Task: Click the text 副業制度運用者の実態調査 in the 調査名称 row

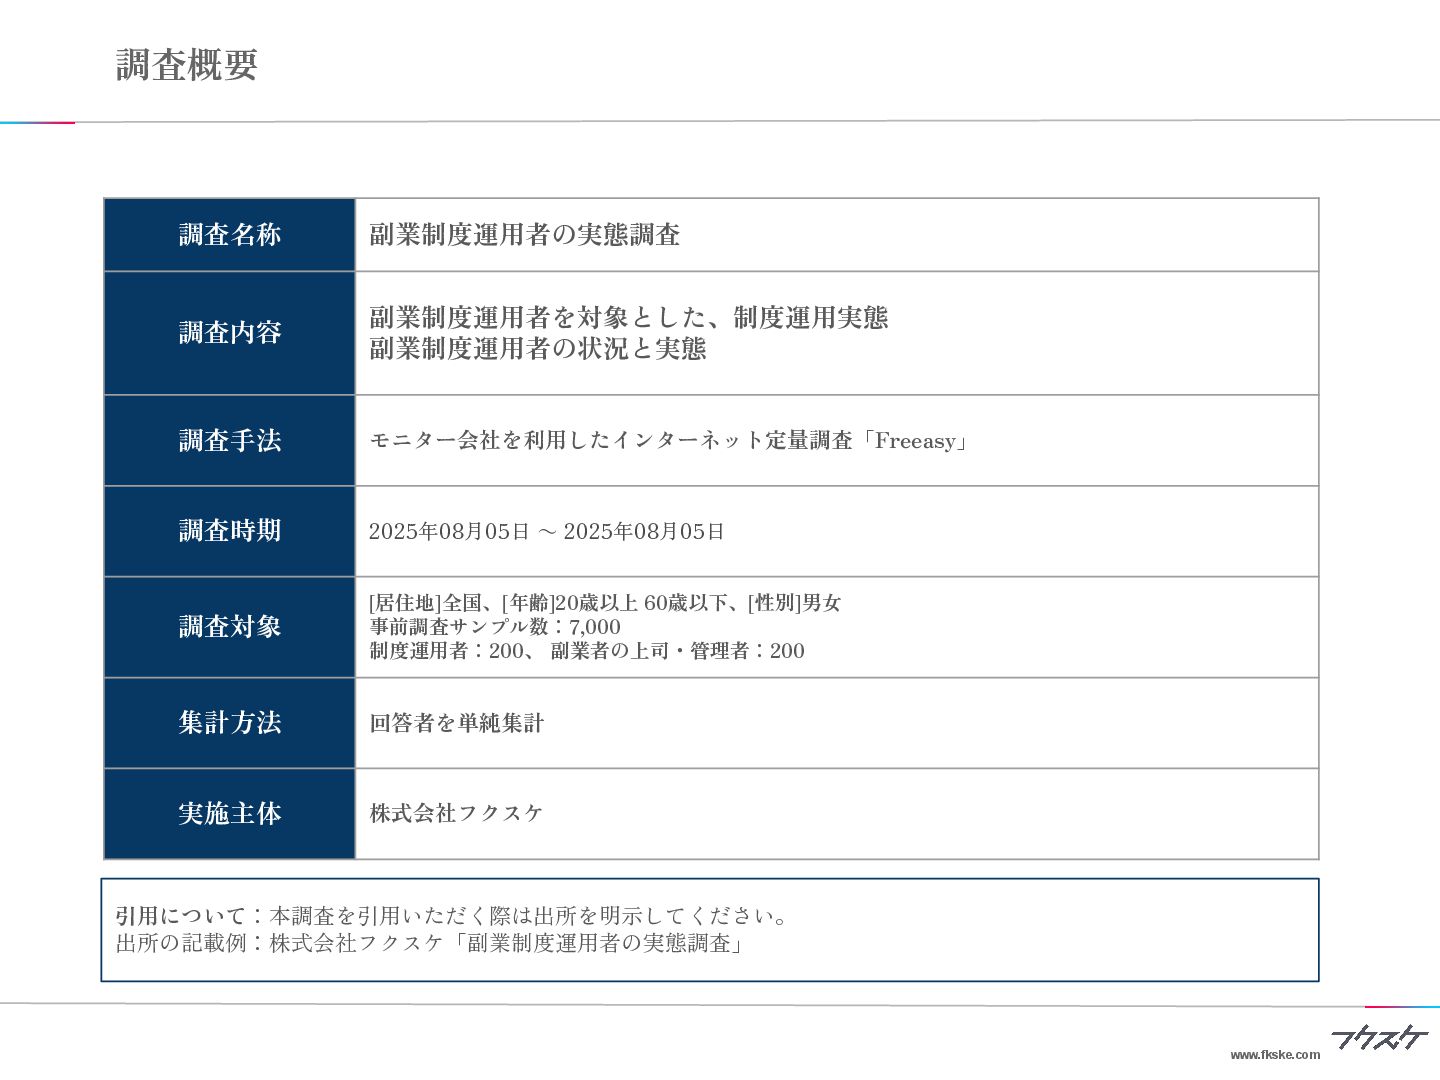Action: coord(525,235)
